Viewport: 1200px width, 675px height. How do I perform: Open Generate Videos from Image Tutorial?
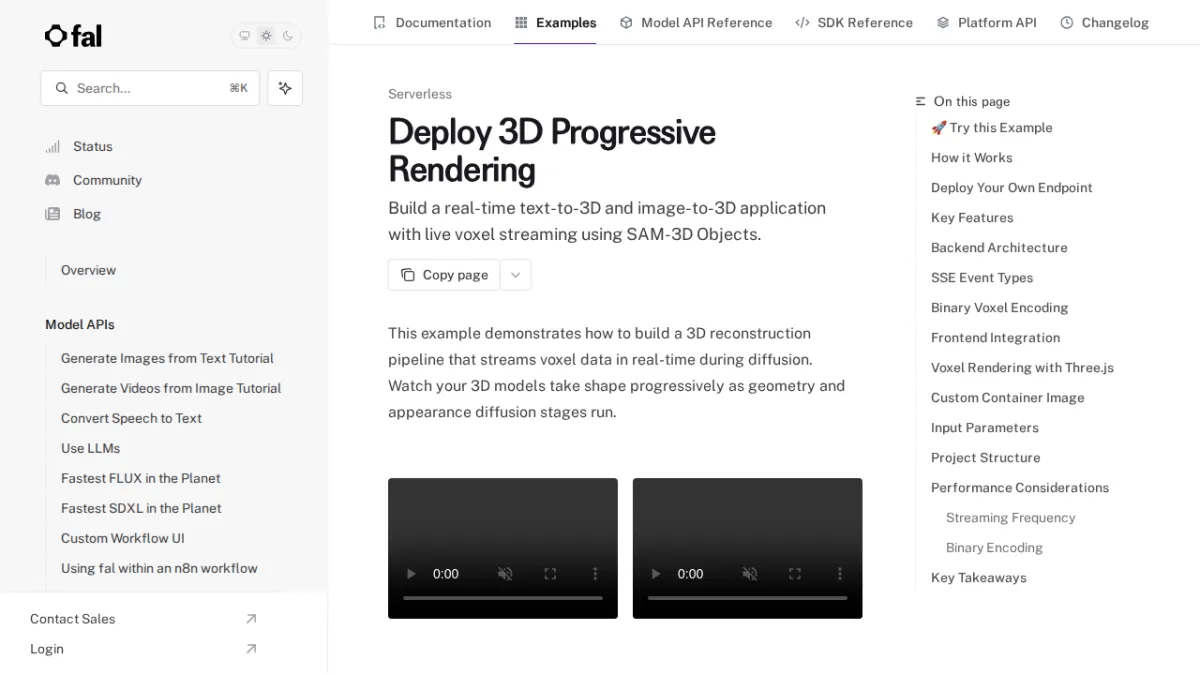(x=171, y=388)
